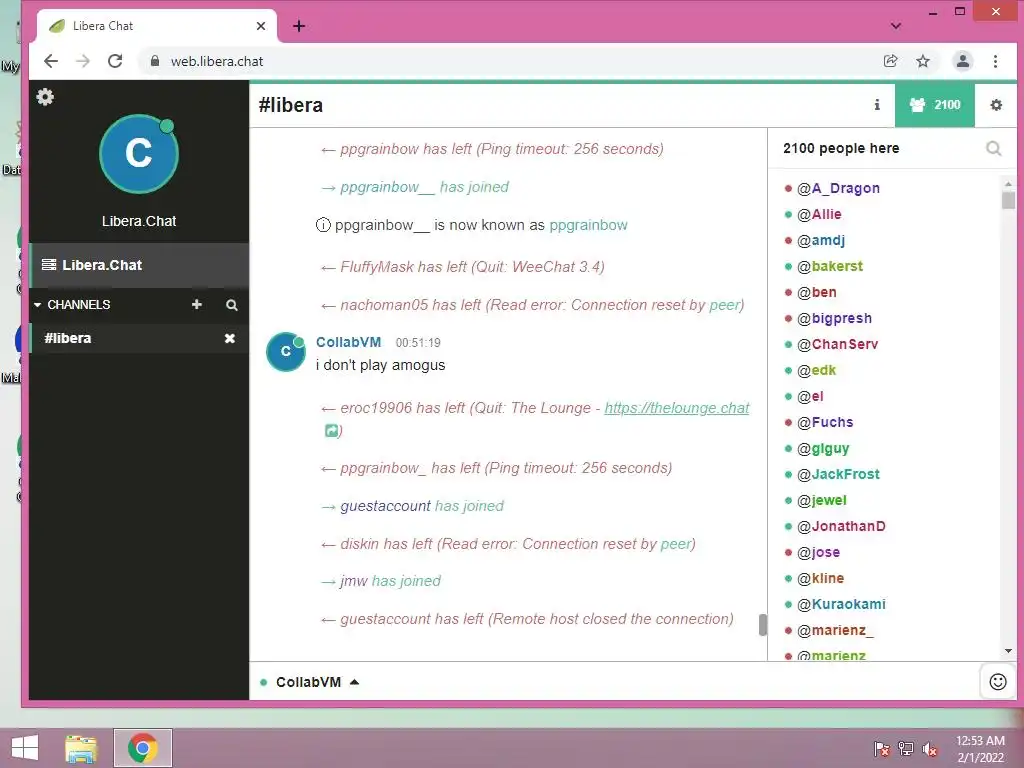Click the link preview icon after thelounge.chat
The image size is (1024, 768).
tap(332, 430)
